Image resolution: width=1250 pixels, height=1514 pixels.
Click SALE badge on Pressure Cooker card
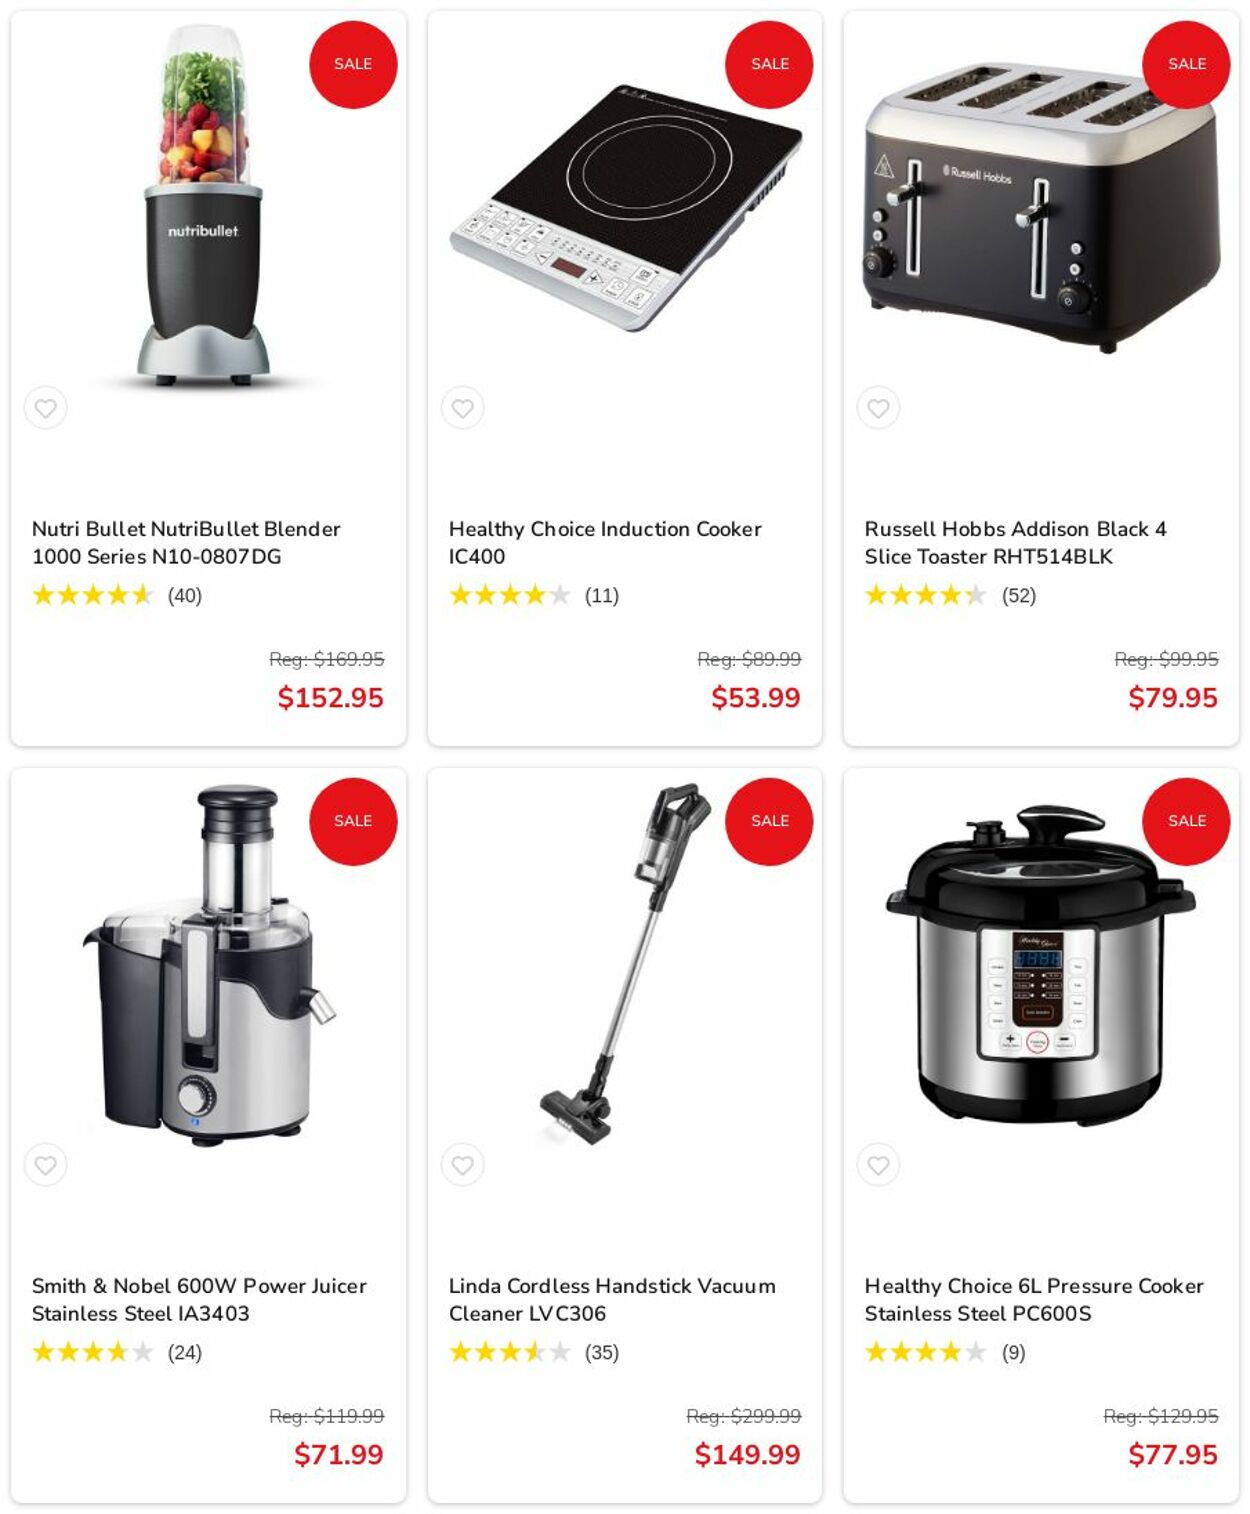pos(1186,821)
